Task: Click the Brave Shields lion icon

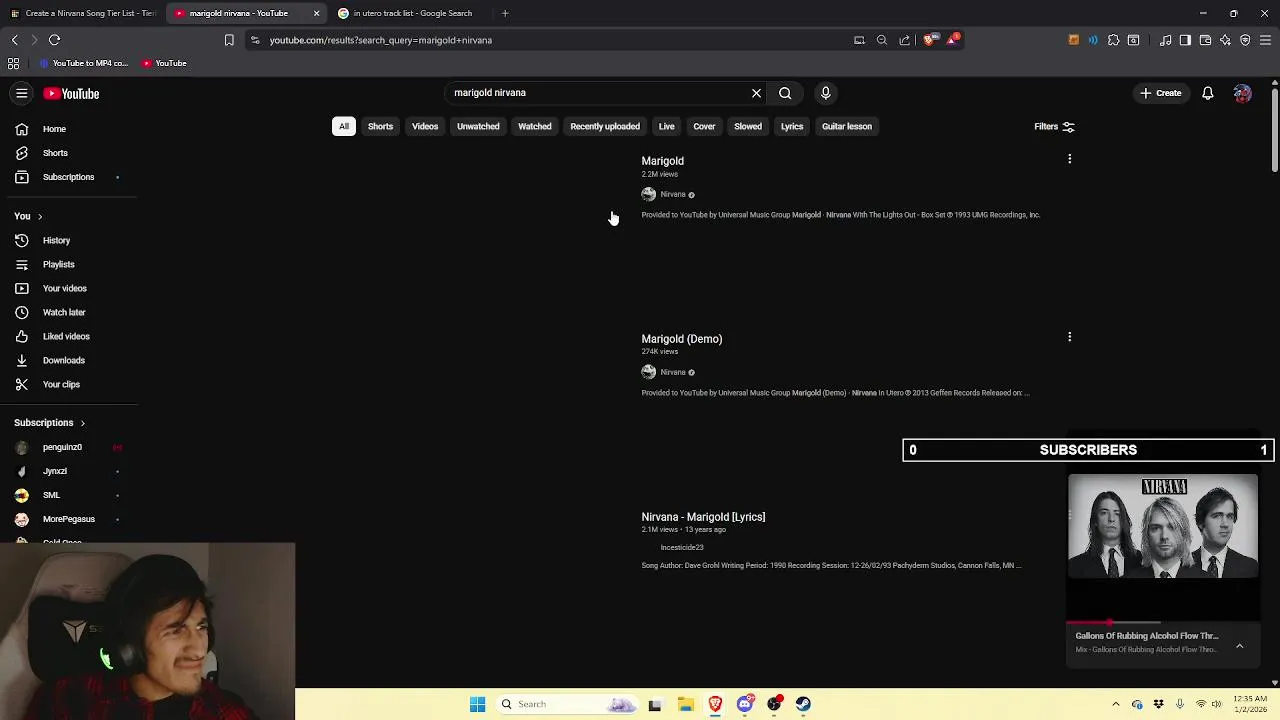Action: pyautogui.click(x=929, y=40)
